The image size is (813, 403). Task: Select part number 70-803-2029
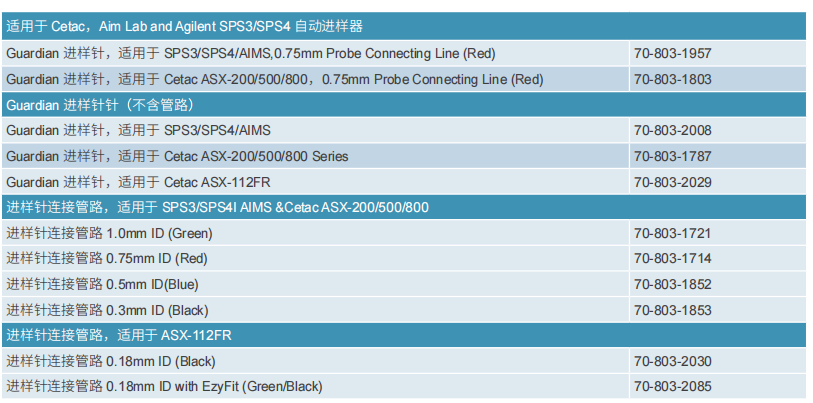673,182
